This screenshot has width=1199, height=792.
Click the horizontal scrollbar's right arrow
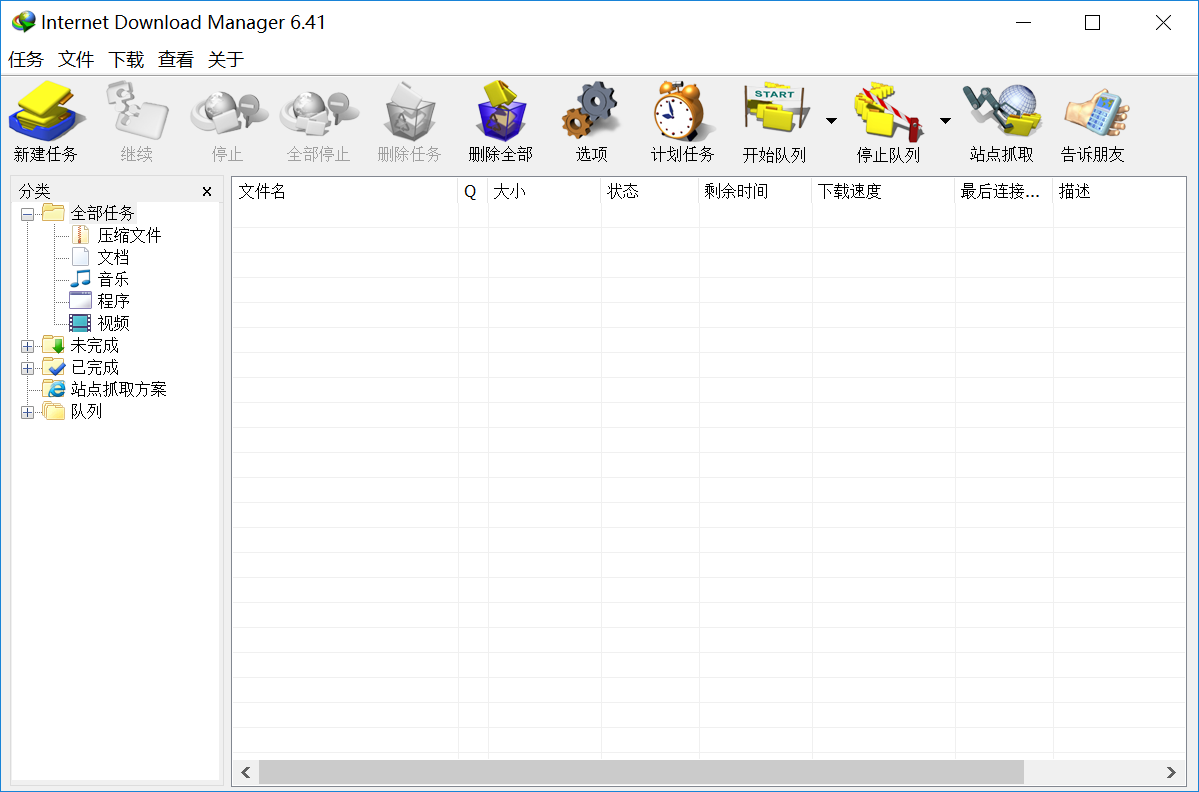1170,772
